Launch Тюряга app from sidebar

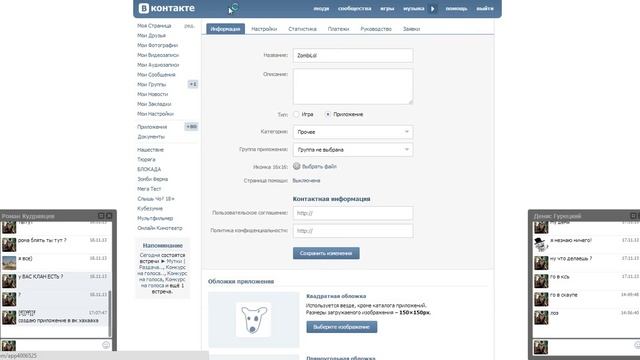(146, 160)
